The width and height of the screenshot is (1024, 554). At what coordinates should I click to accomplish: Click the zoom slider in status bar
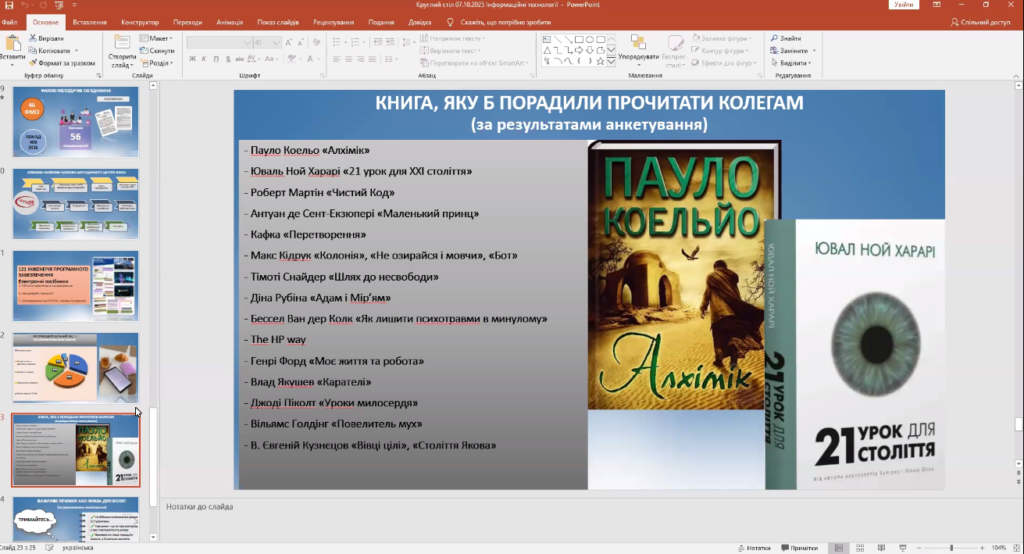click(x=950, y=547)
